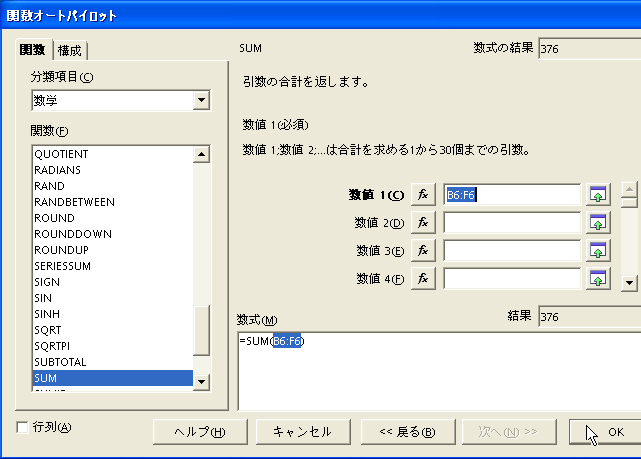Select ROUND in the function list
This screenshot has width=641, height=459.
(112, 218)
